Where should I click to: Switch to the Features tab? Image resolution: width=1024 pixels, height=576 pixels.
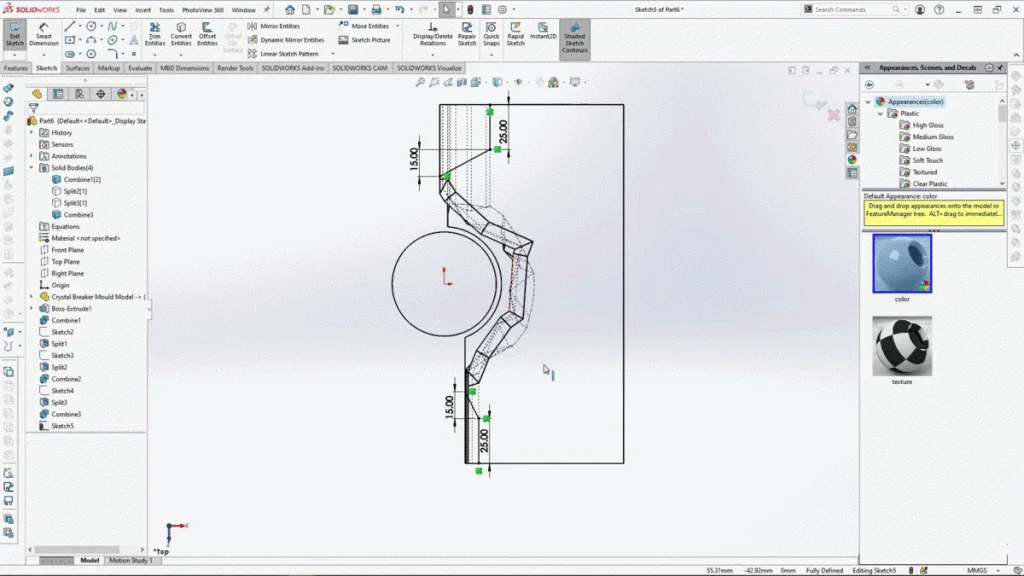[16, 68]
